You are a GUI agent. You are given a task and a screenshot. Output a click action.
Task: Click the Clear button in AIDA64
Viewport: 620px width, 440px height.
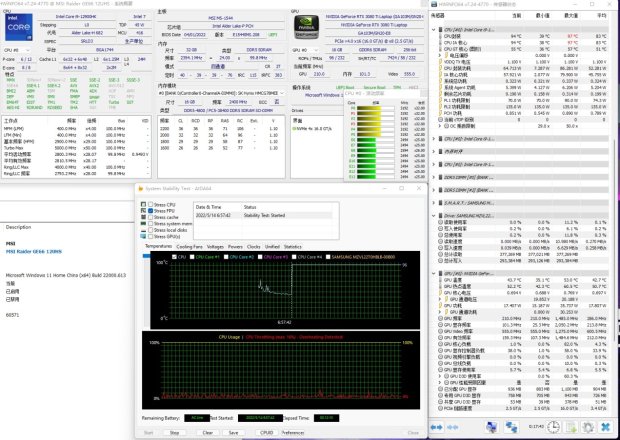tap(208, 433)
